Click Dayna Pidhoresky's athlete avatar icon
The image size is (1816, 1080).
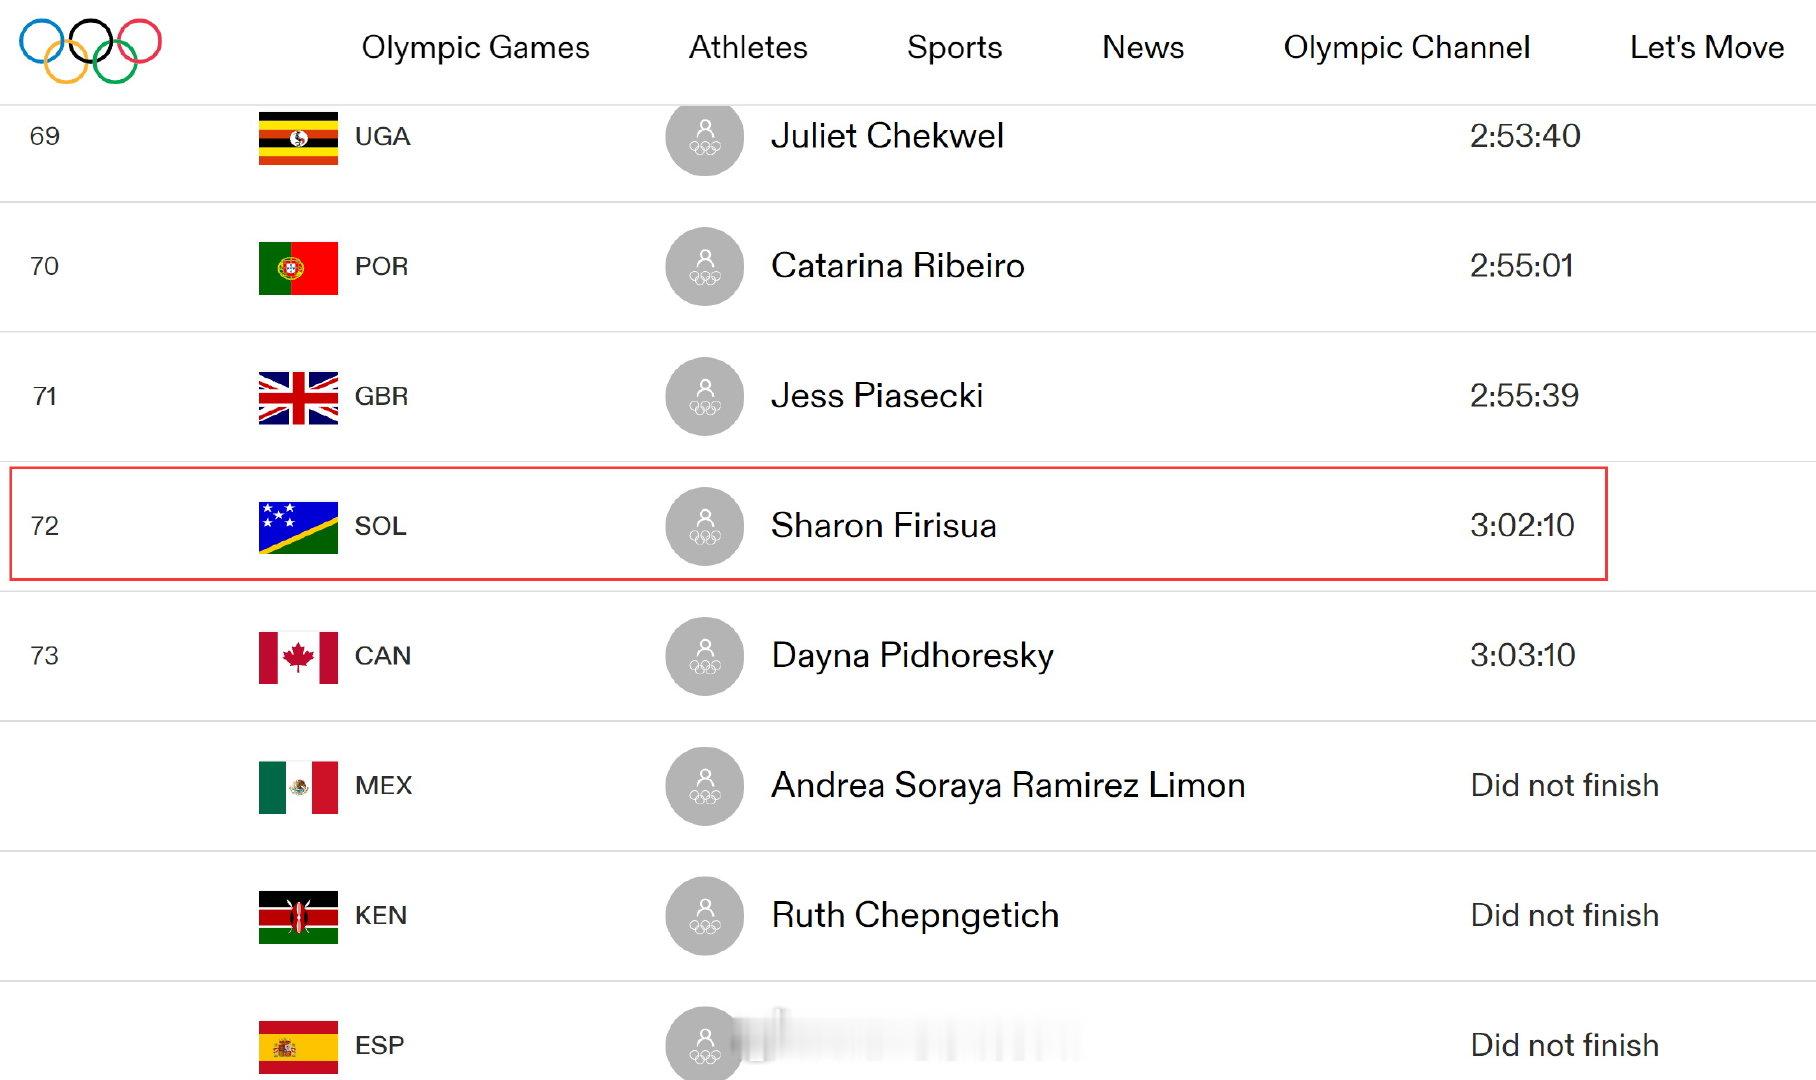point(704,656)
